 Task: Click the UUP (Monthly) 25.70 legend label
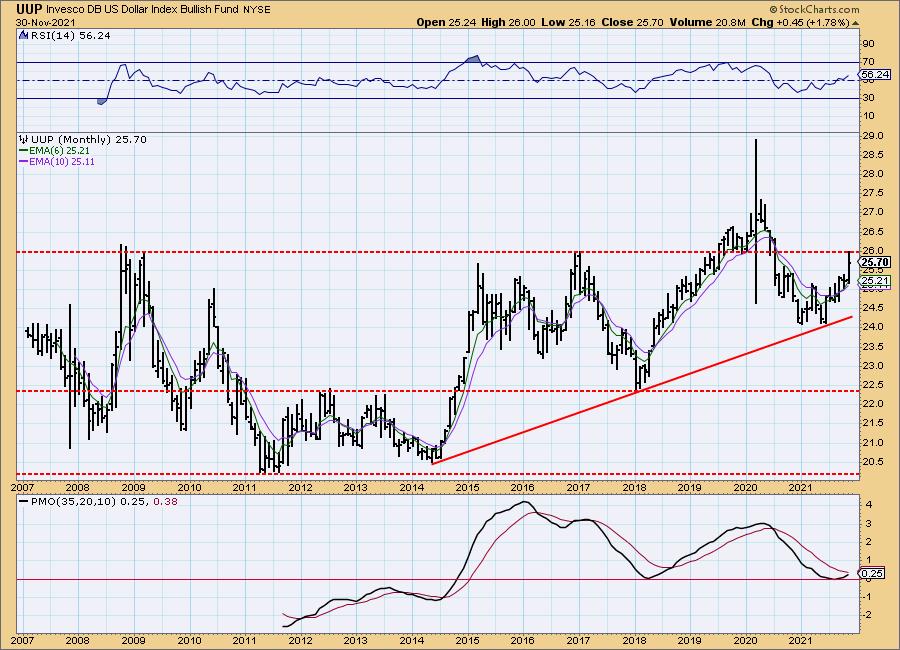click(x=89, y=140)
